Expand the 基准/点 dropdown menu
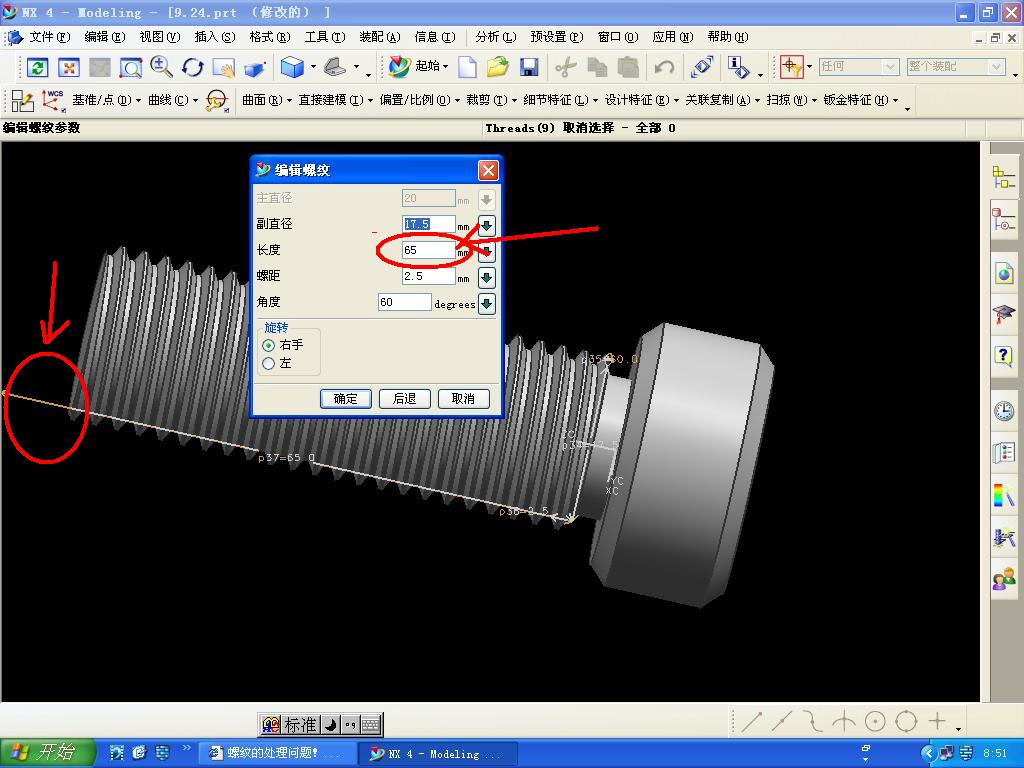1024x768 pixels. click(x=106, y=100)
